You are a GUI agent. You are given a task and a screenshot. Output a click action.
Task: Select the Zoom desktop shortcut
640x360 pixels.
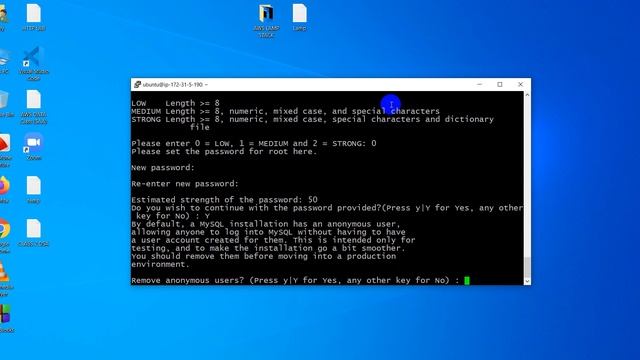(x=33, y=146)
